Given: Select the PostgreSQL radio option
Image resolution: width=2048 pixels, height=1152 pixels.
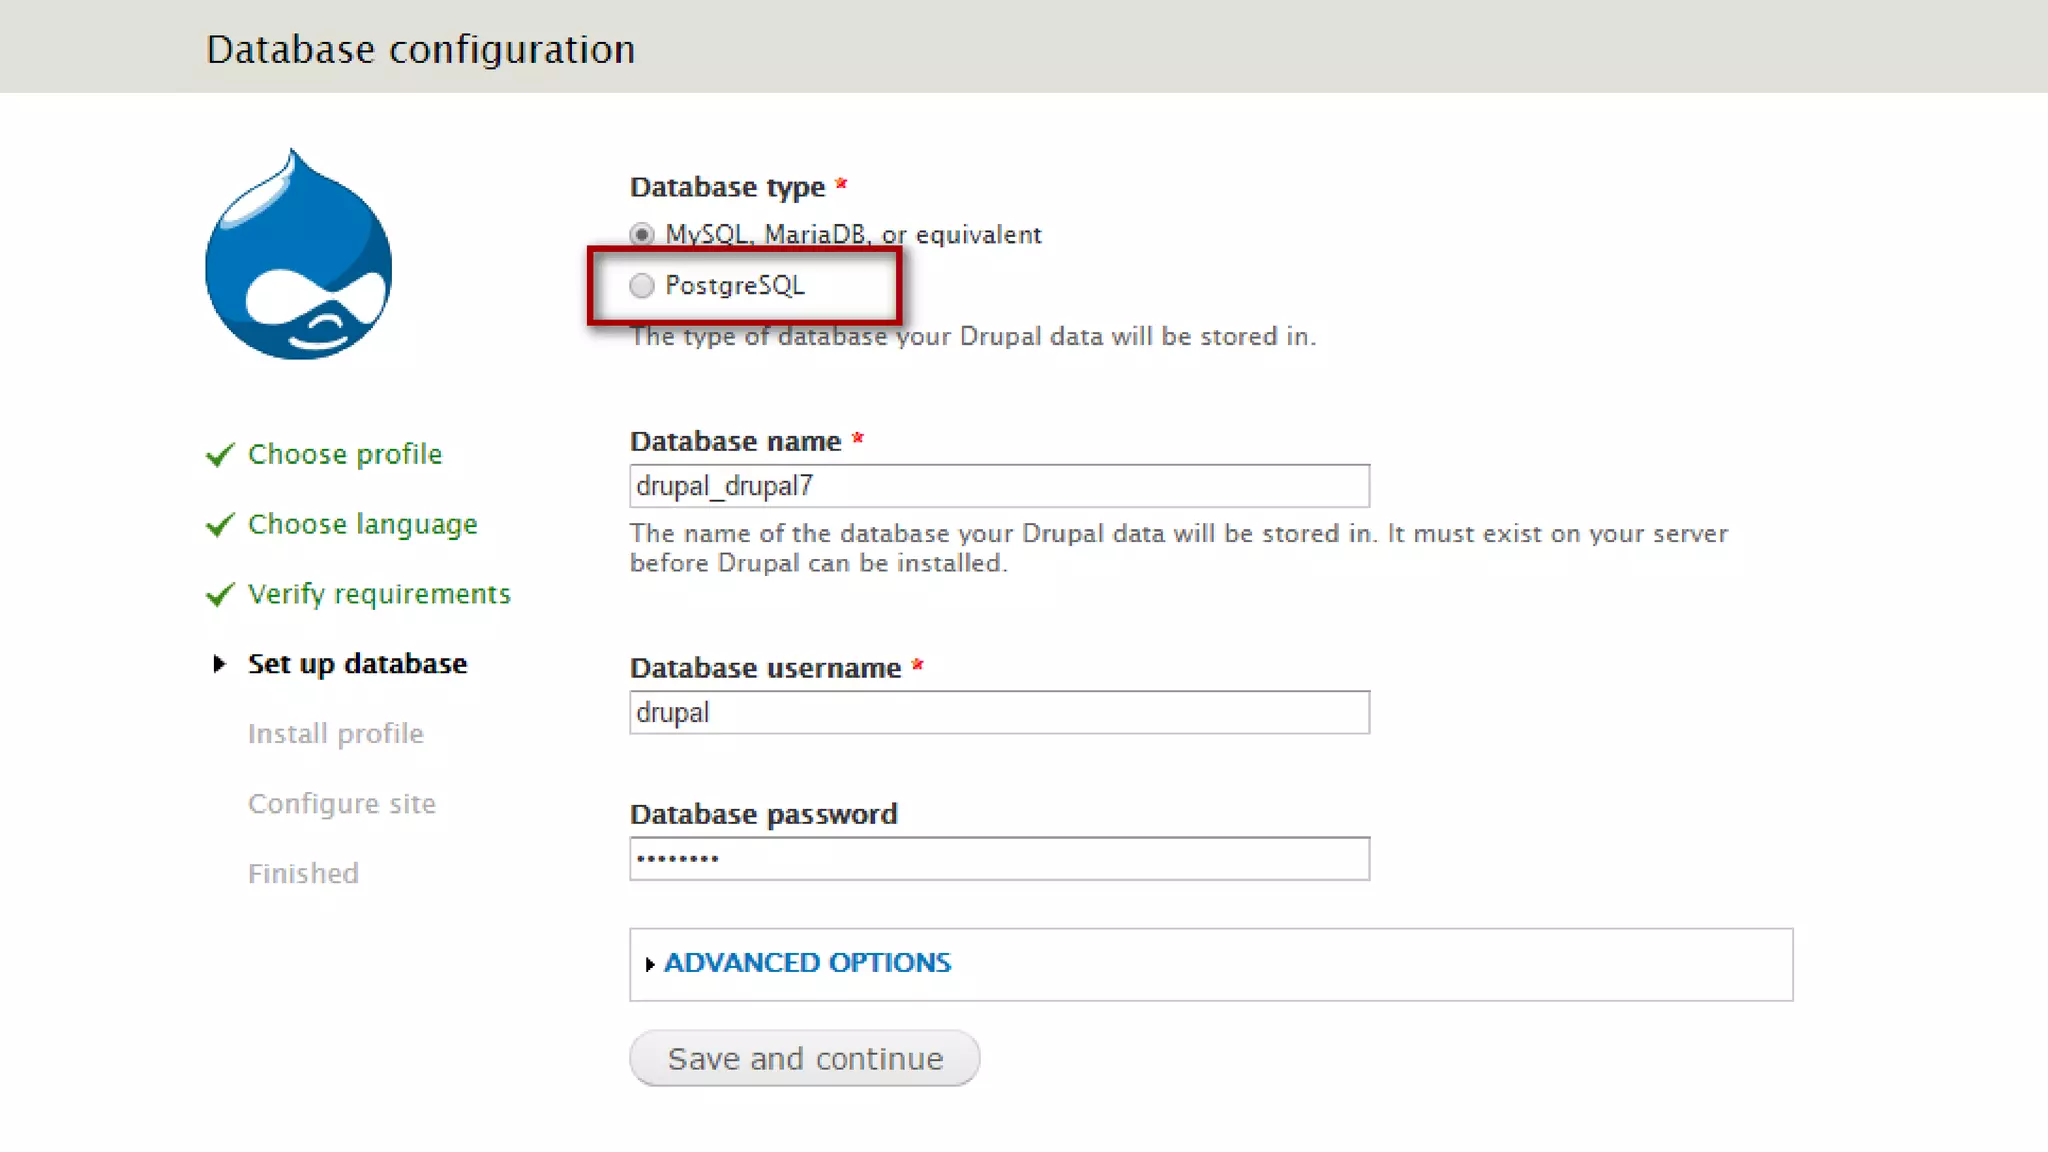Looking at the screenshot, I should [642, 286].
